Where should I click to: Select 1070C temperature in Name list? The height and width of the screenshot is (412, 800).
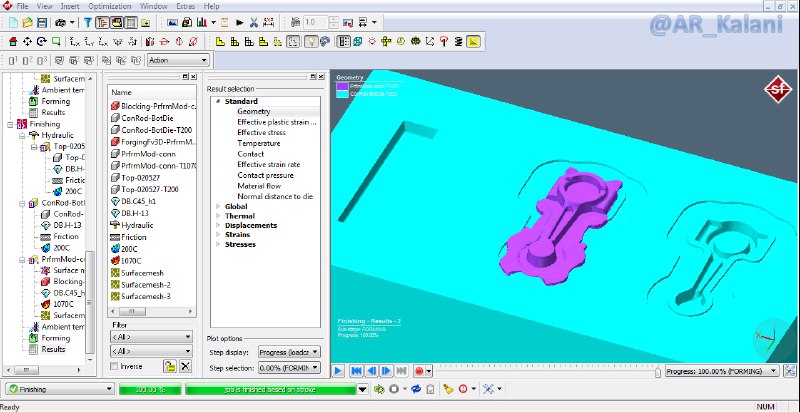(131, 261)
